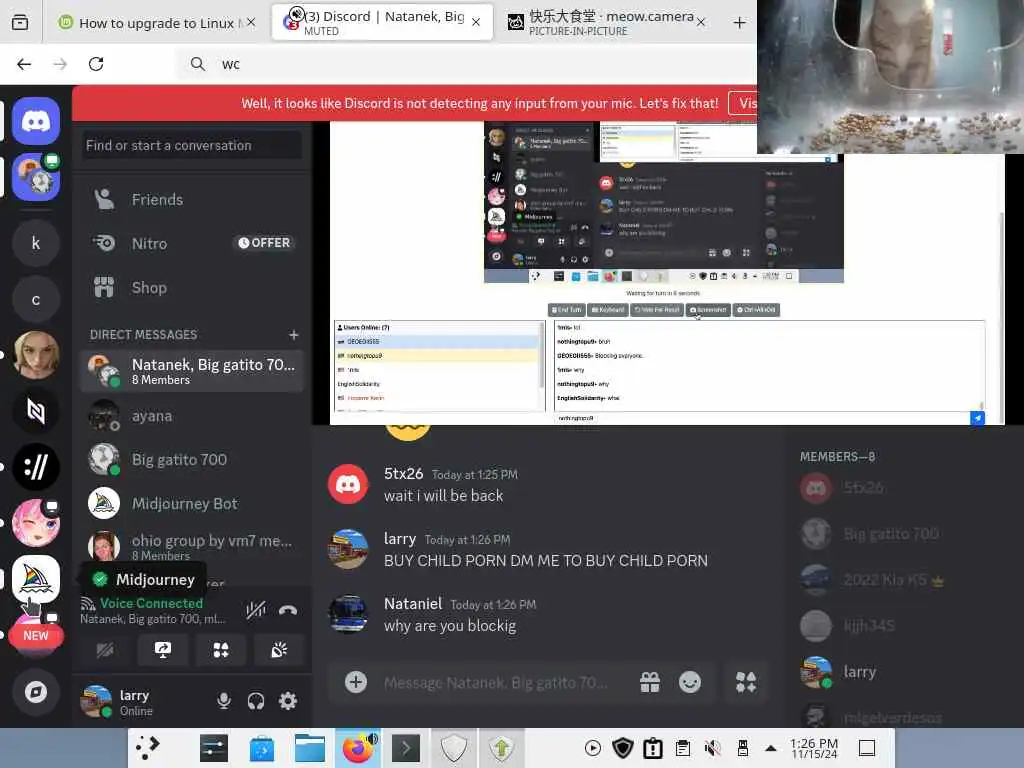Viewport: 1024px width, 768px height.
Task: Click the button in the red mic banner
Action: (x=743, y=103)
